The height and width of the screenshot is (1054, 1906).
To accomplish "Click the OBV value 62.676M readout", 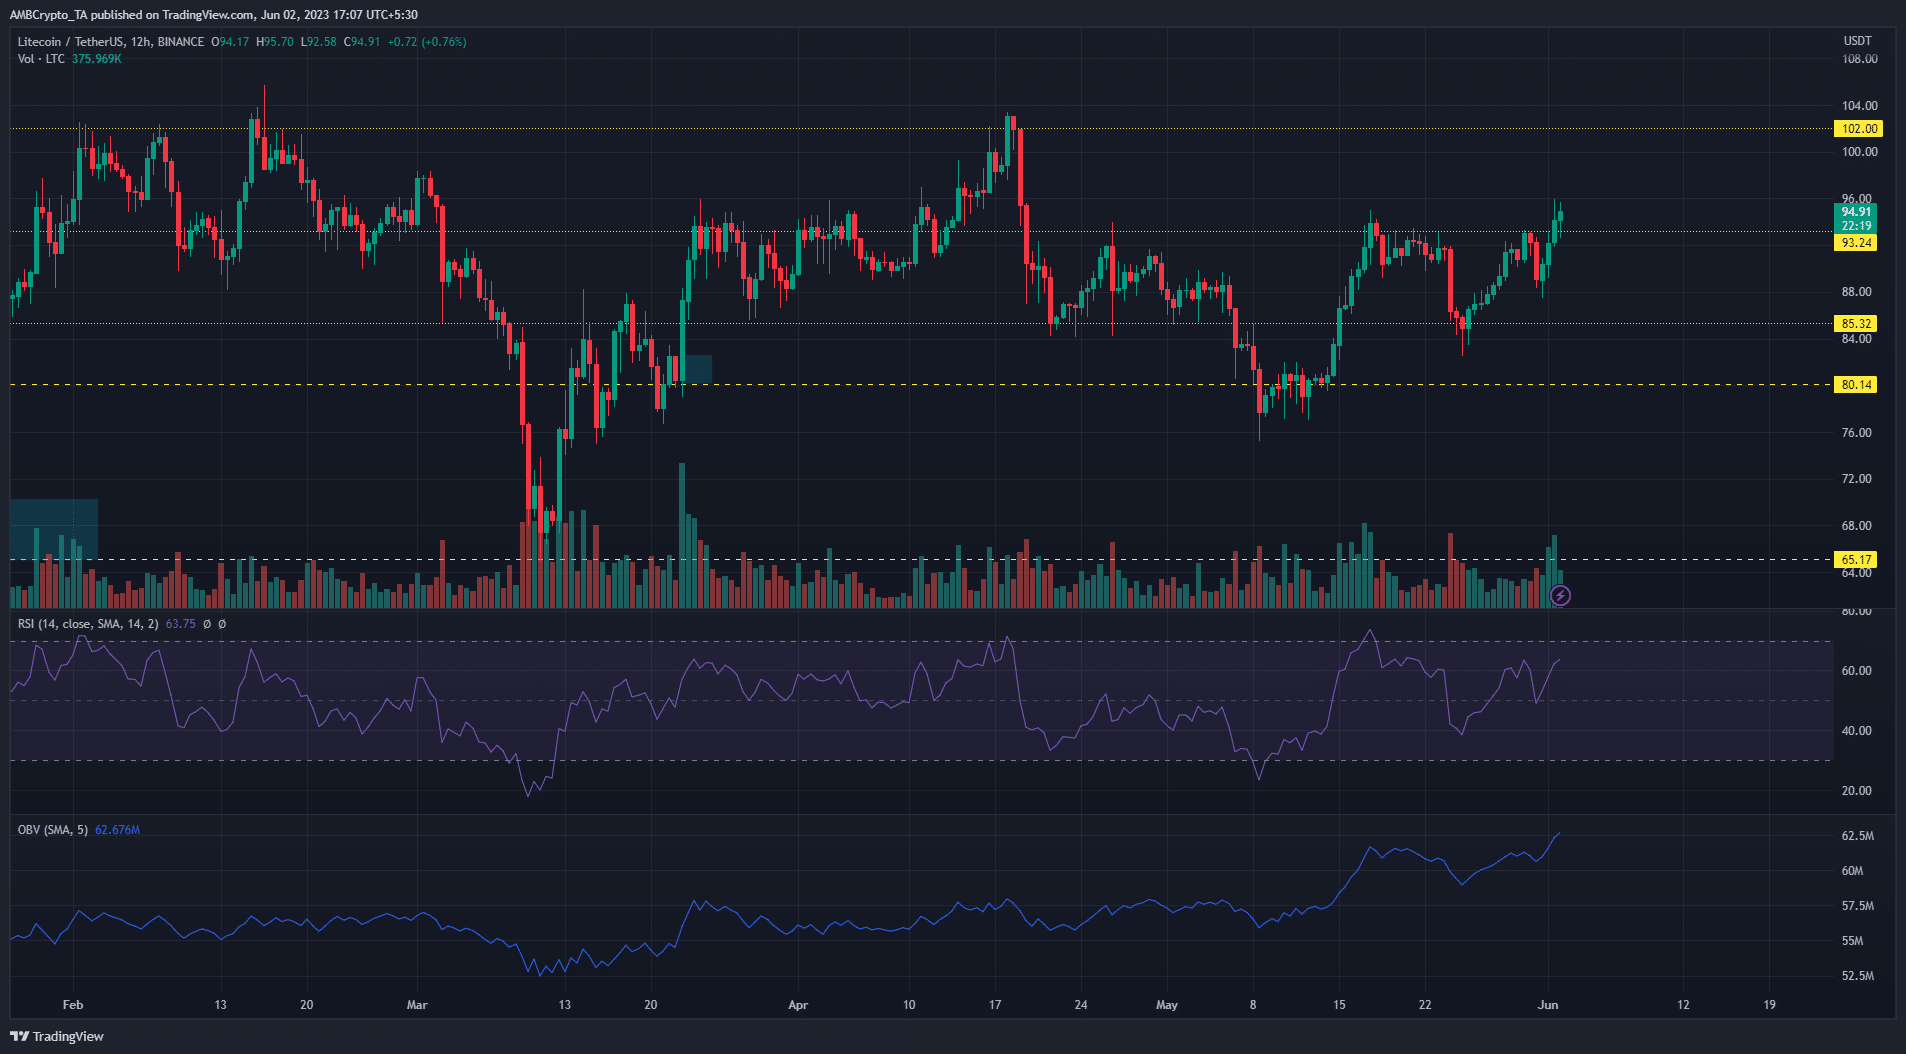I will tap(117, 830).
